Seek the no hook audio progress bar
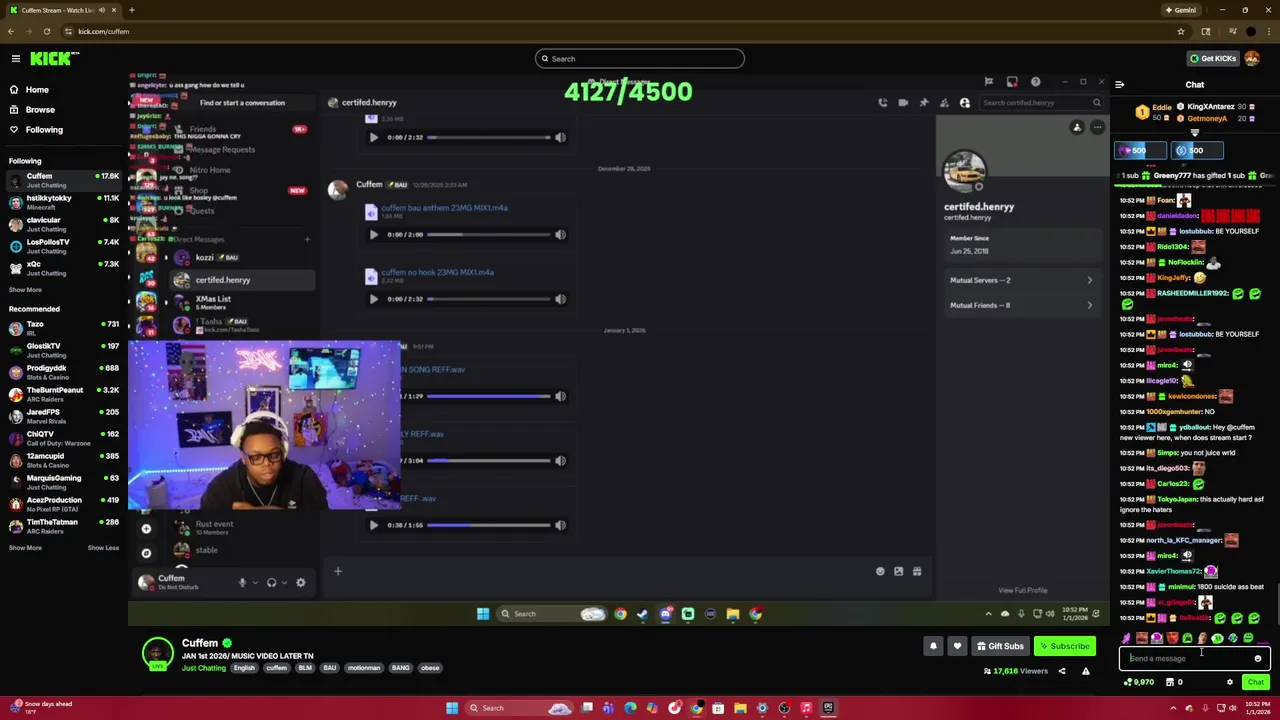Image resolution: width=1280 pixels, height=720 pixels. click(x=489, y=299)
